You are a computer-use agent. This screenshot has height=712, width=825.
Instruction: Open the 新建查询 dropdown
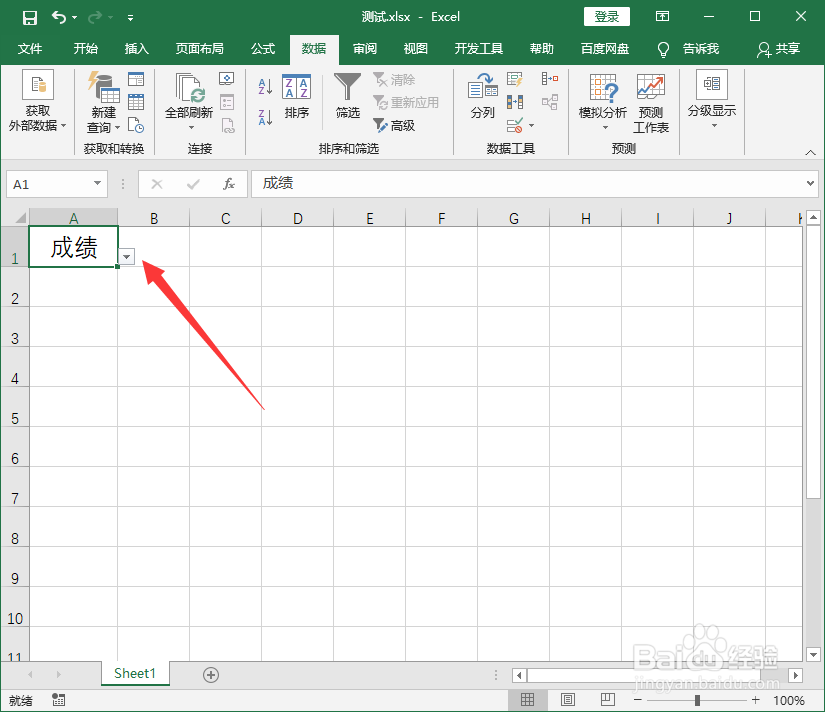pos(103,103)
